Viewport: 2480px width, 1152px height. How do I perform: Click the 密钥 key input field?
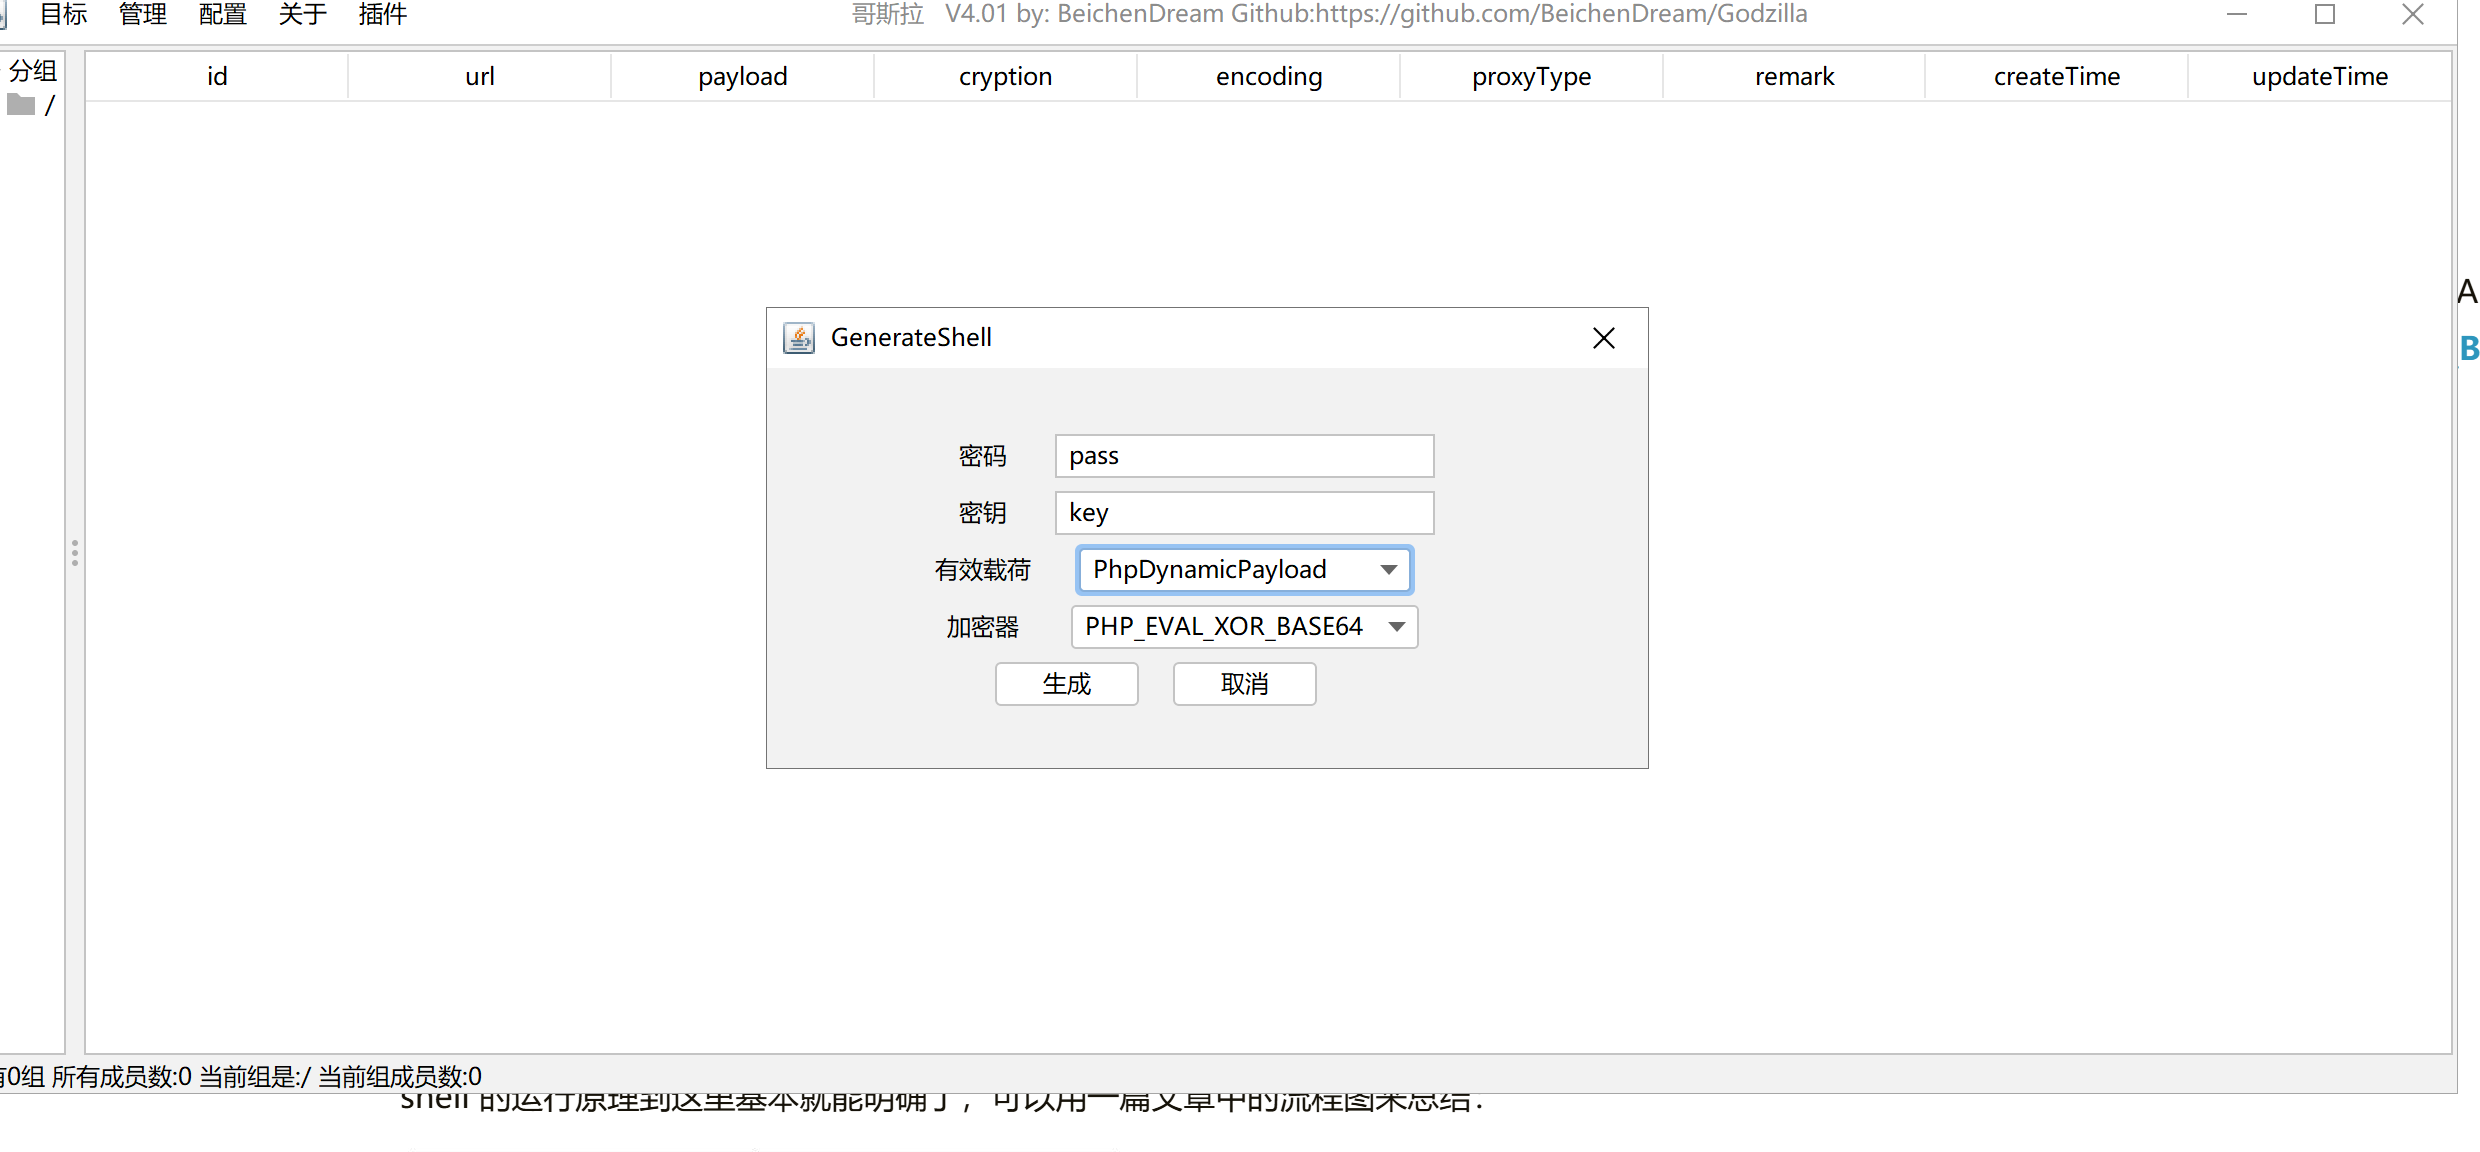point(1244,513)
